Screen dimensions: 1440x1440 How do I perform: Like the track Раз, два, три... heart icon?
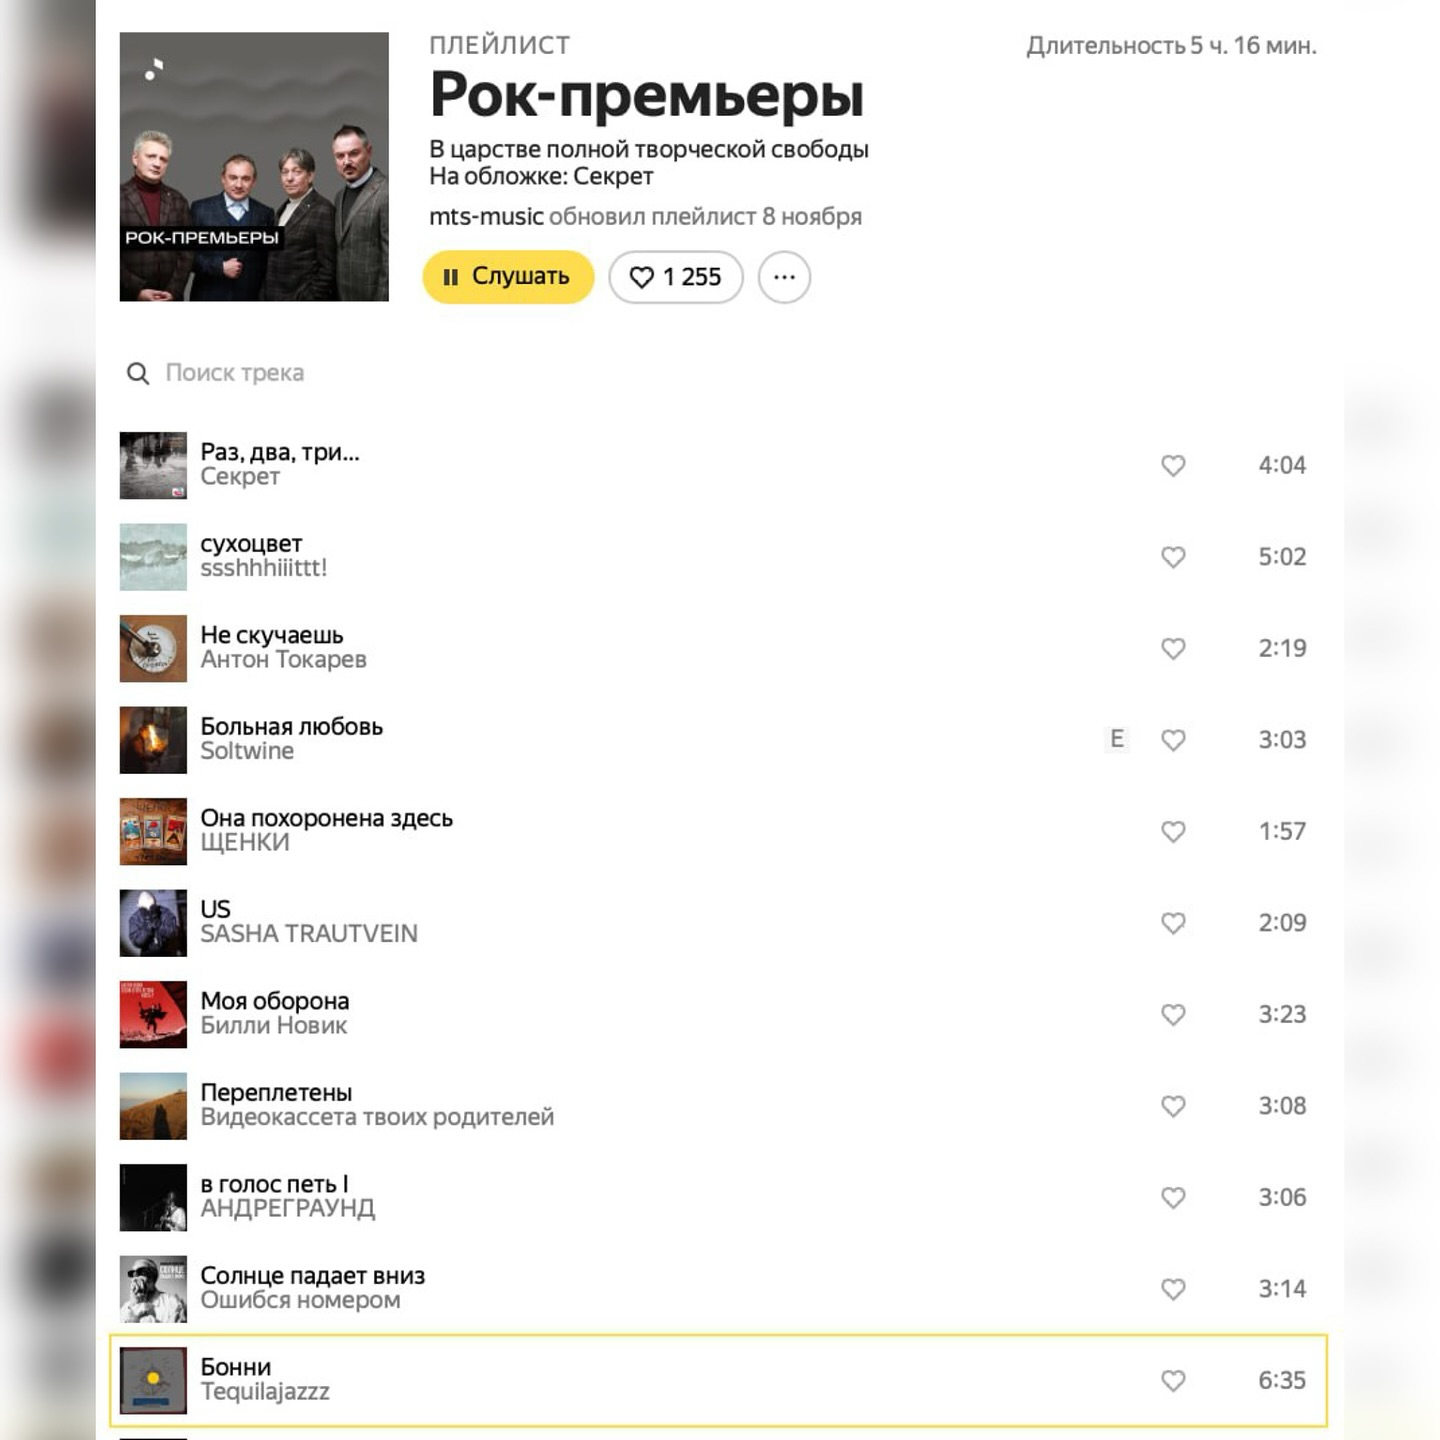pyautogui.click(x=1173, y=466)
